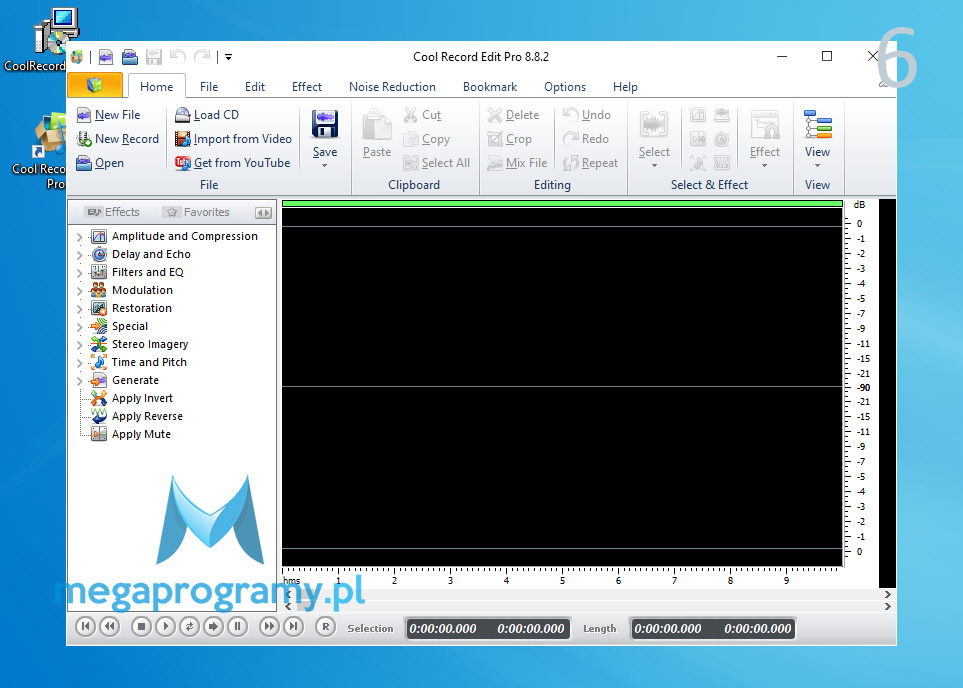
Task: Toggle the loop playback button
Action: (x=189, y=627)
